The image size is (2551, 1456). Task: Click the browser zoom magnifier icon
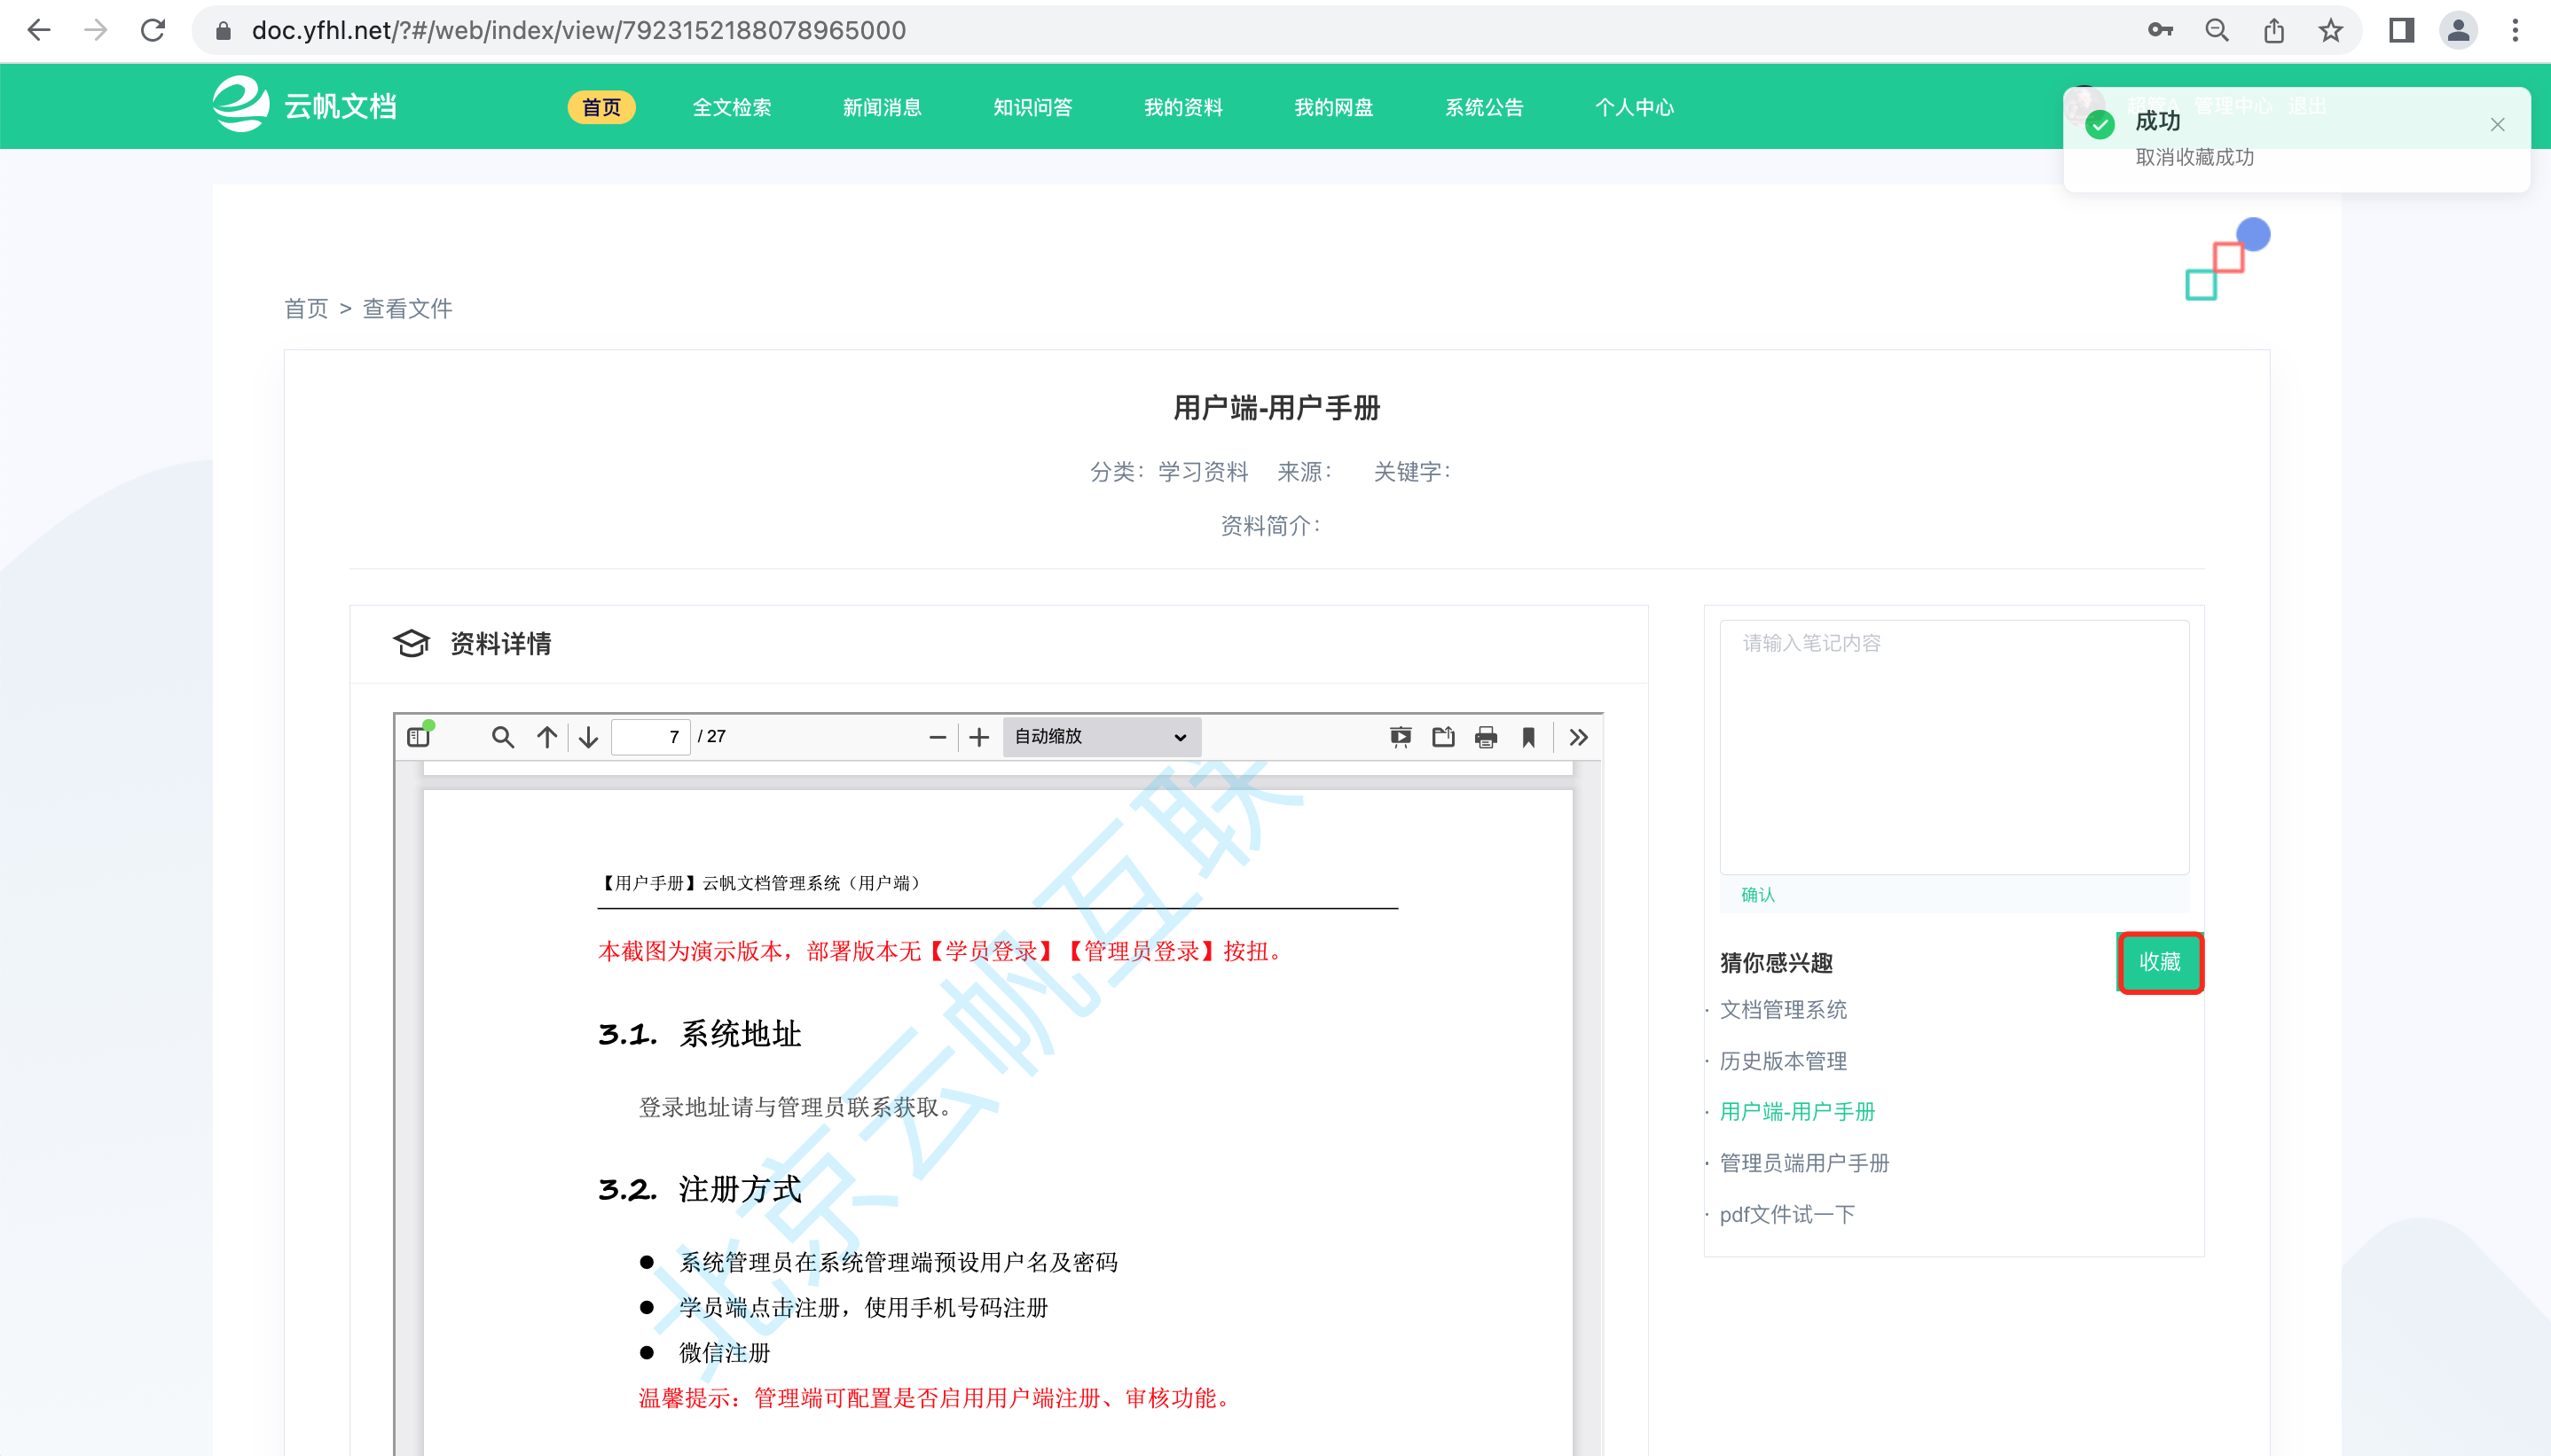coord(2217,30)
